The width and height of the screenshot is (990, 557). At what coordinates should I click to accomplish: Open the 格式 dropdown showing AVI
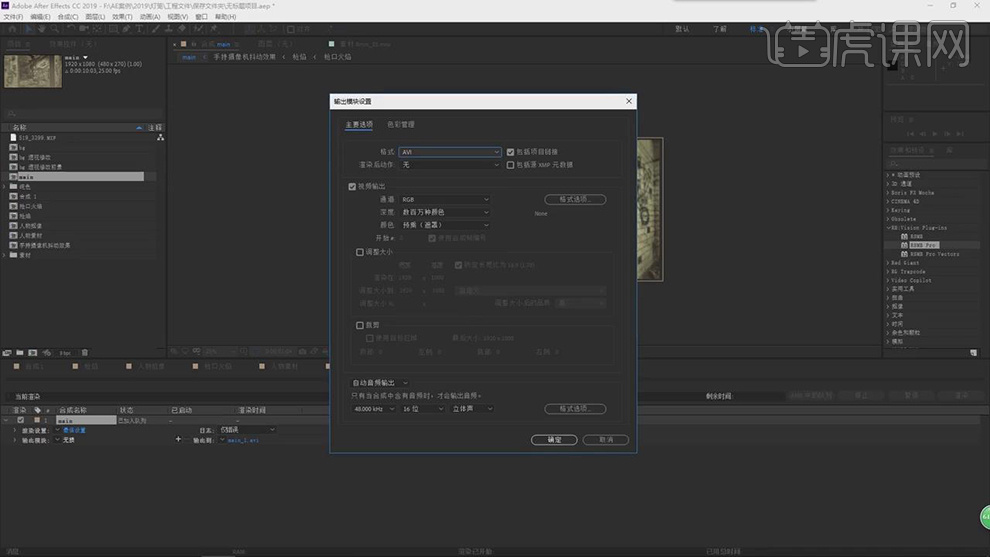pos(449,152)
